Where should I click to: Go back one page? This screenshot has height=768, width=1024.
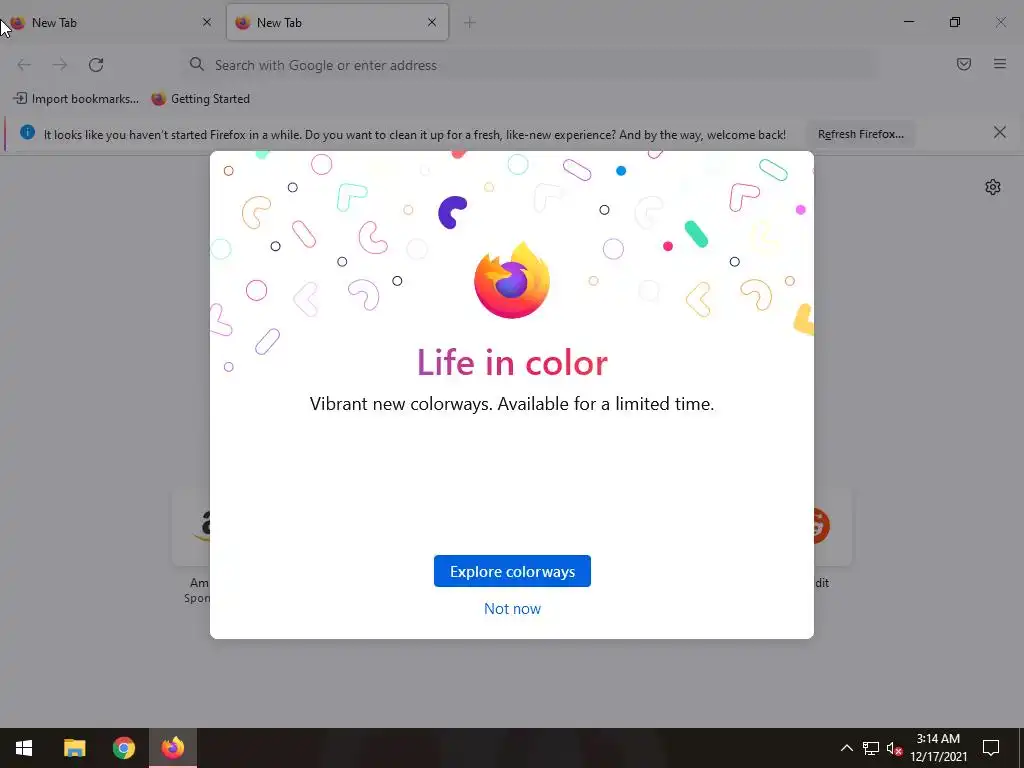[x=24, y=65]
